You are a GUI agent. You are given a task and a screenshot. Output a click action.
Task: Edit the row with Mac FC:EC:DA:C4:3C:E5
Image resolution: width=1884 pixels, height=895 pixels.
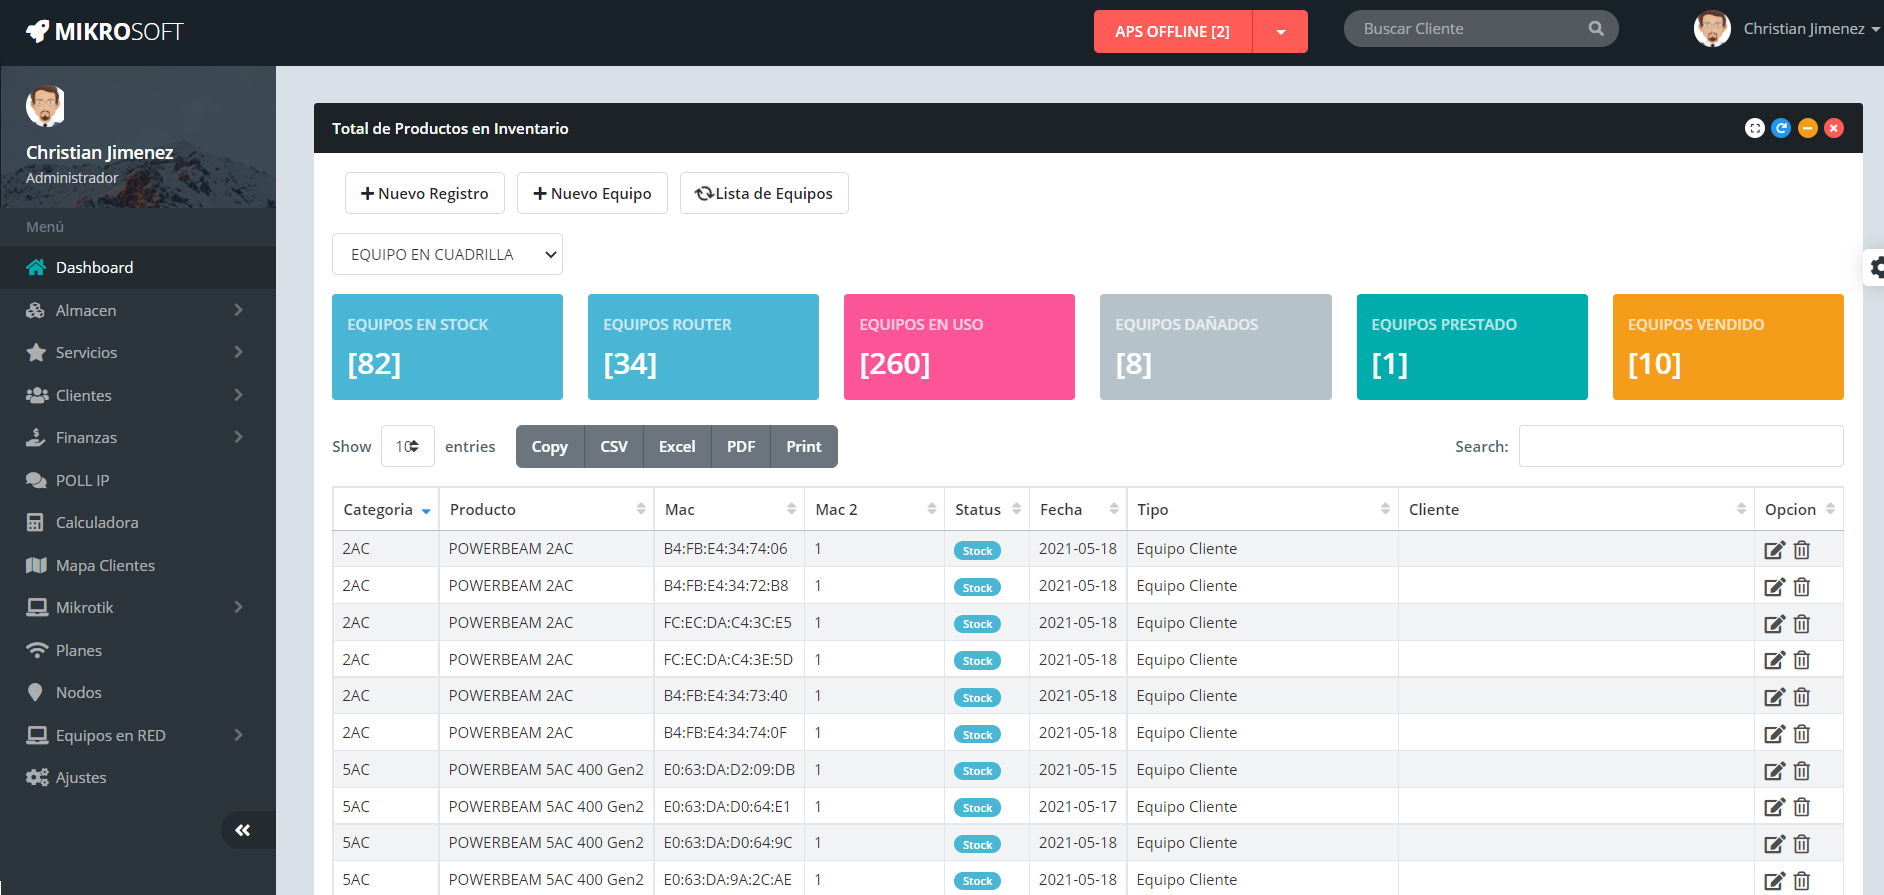tap(1774, 624)
